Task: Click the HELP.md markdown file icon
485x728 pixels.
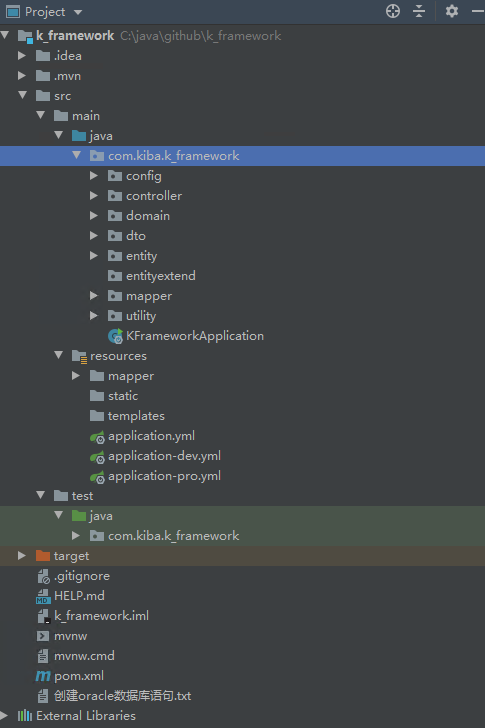Action: click(43, 596)
